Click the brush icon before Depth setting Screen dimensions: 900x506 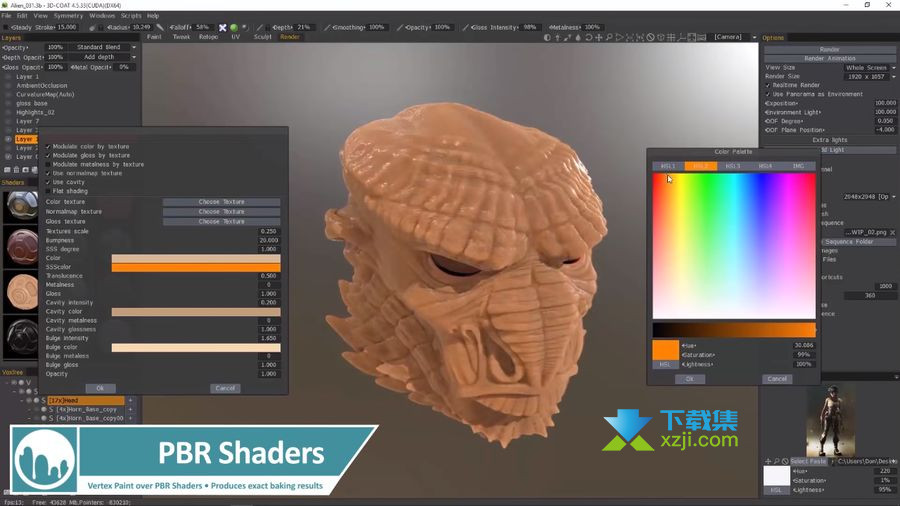click(x=260, y=28)
